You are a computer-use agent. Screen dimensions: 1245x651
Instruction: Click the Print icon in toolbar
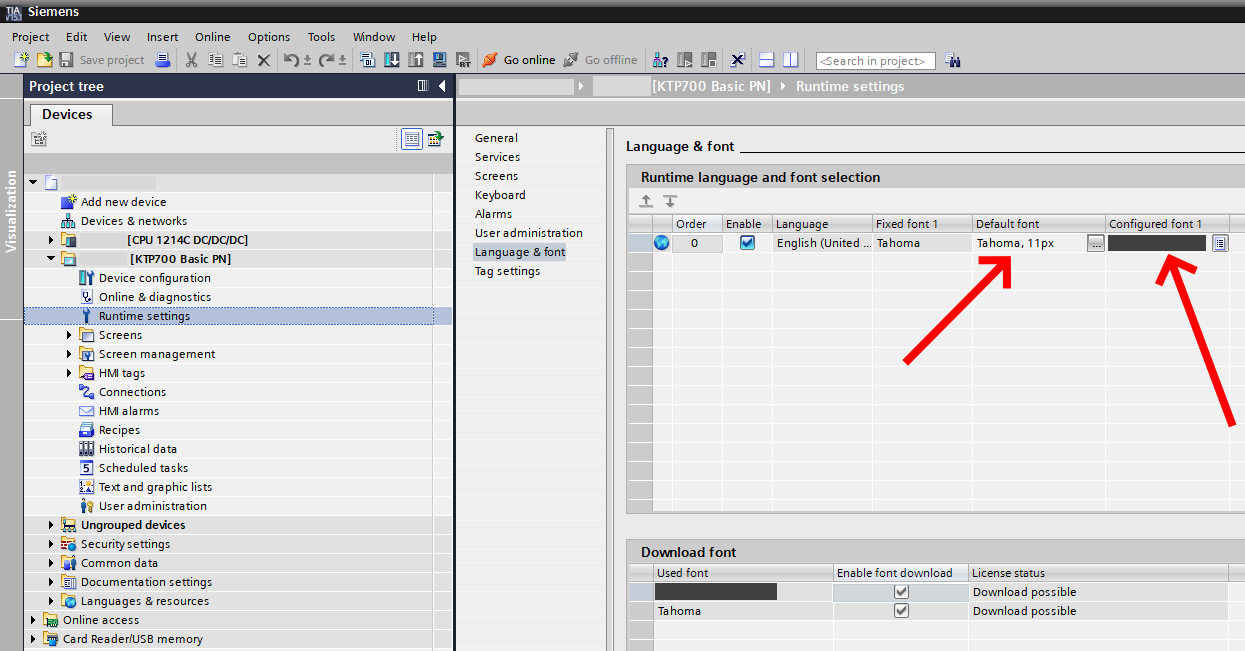pyautogui.click(x=163, y=60)
